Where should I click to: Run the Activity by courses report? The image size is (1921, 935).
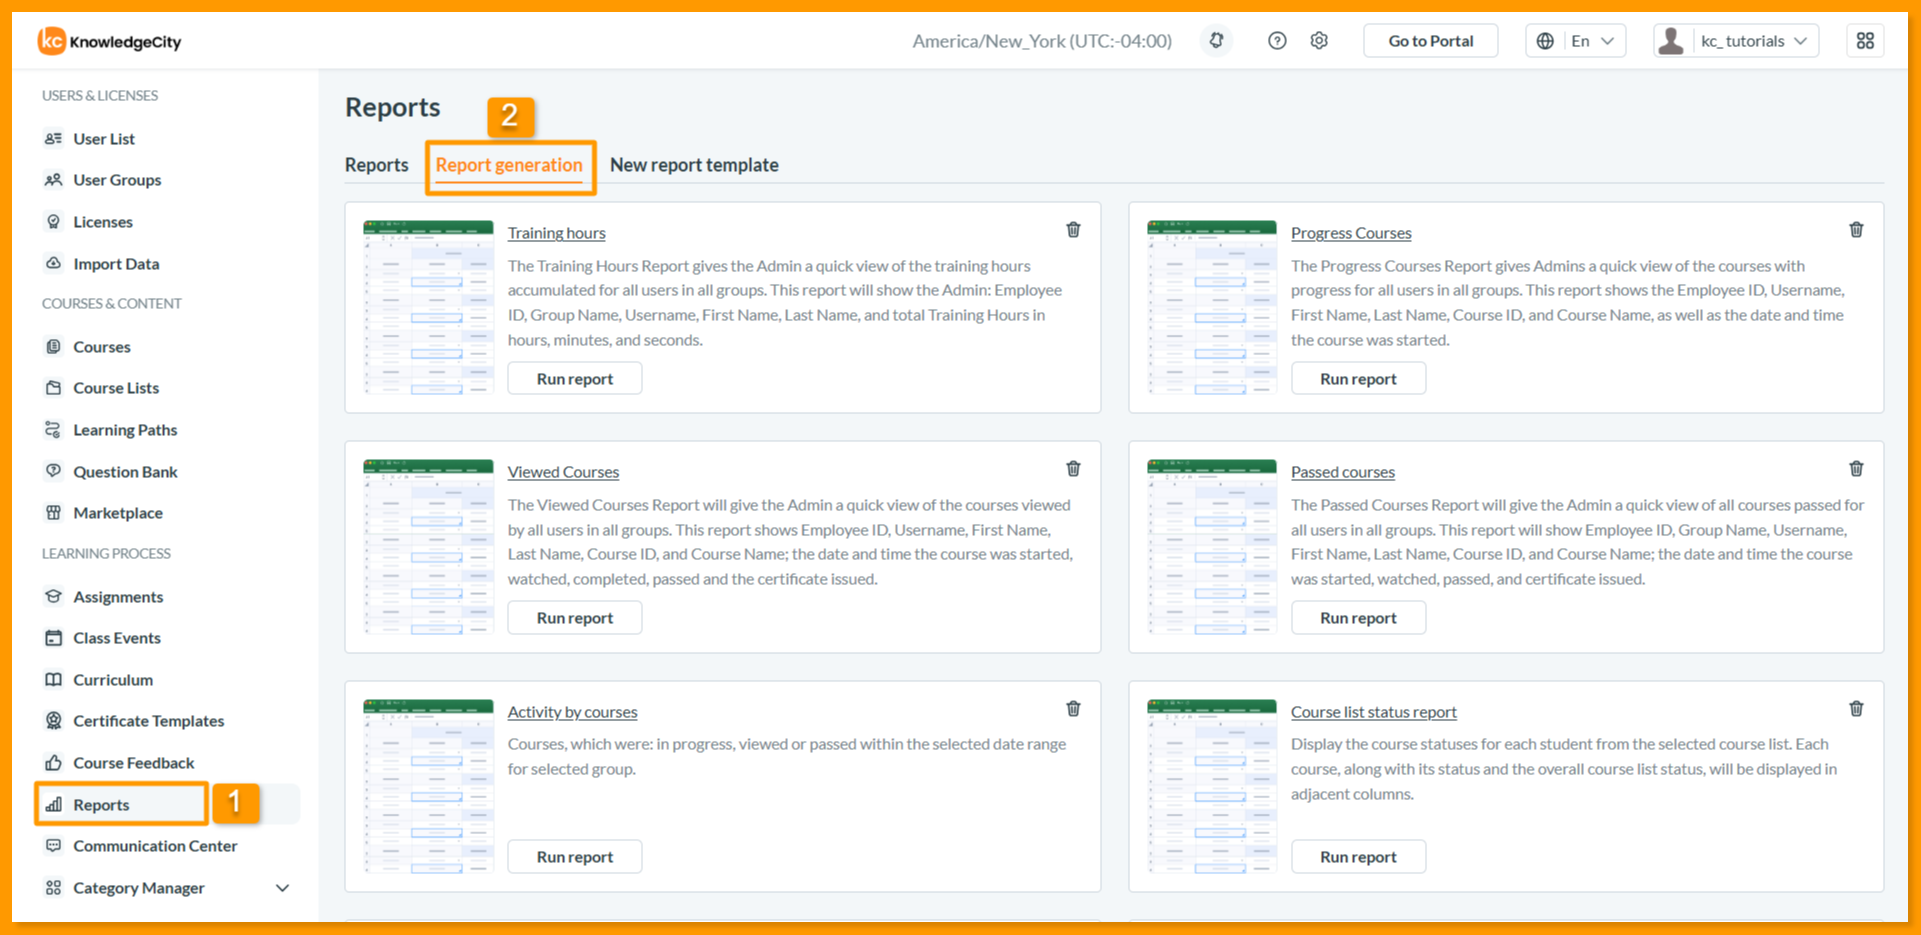pos(575,857)
